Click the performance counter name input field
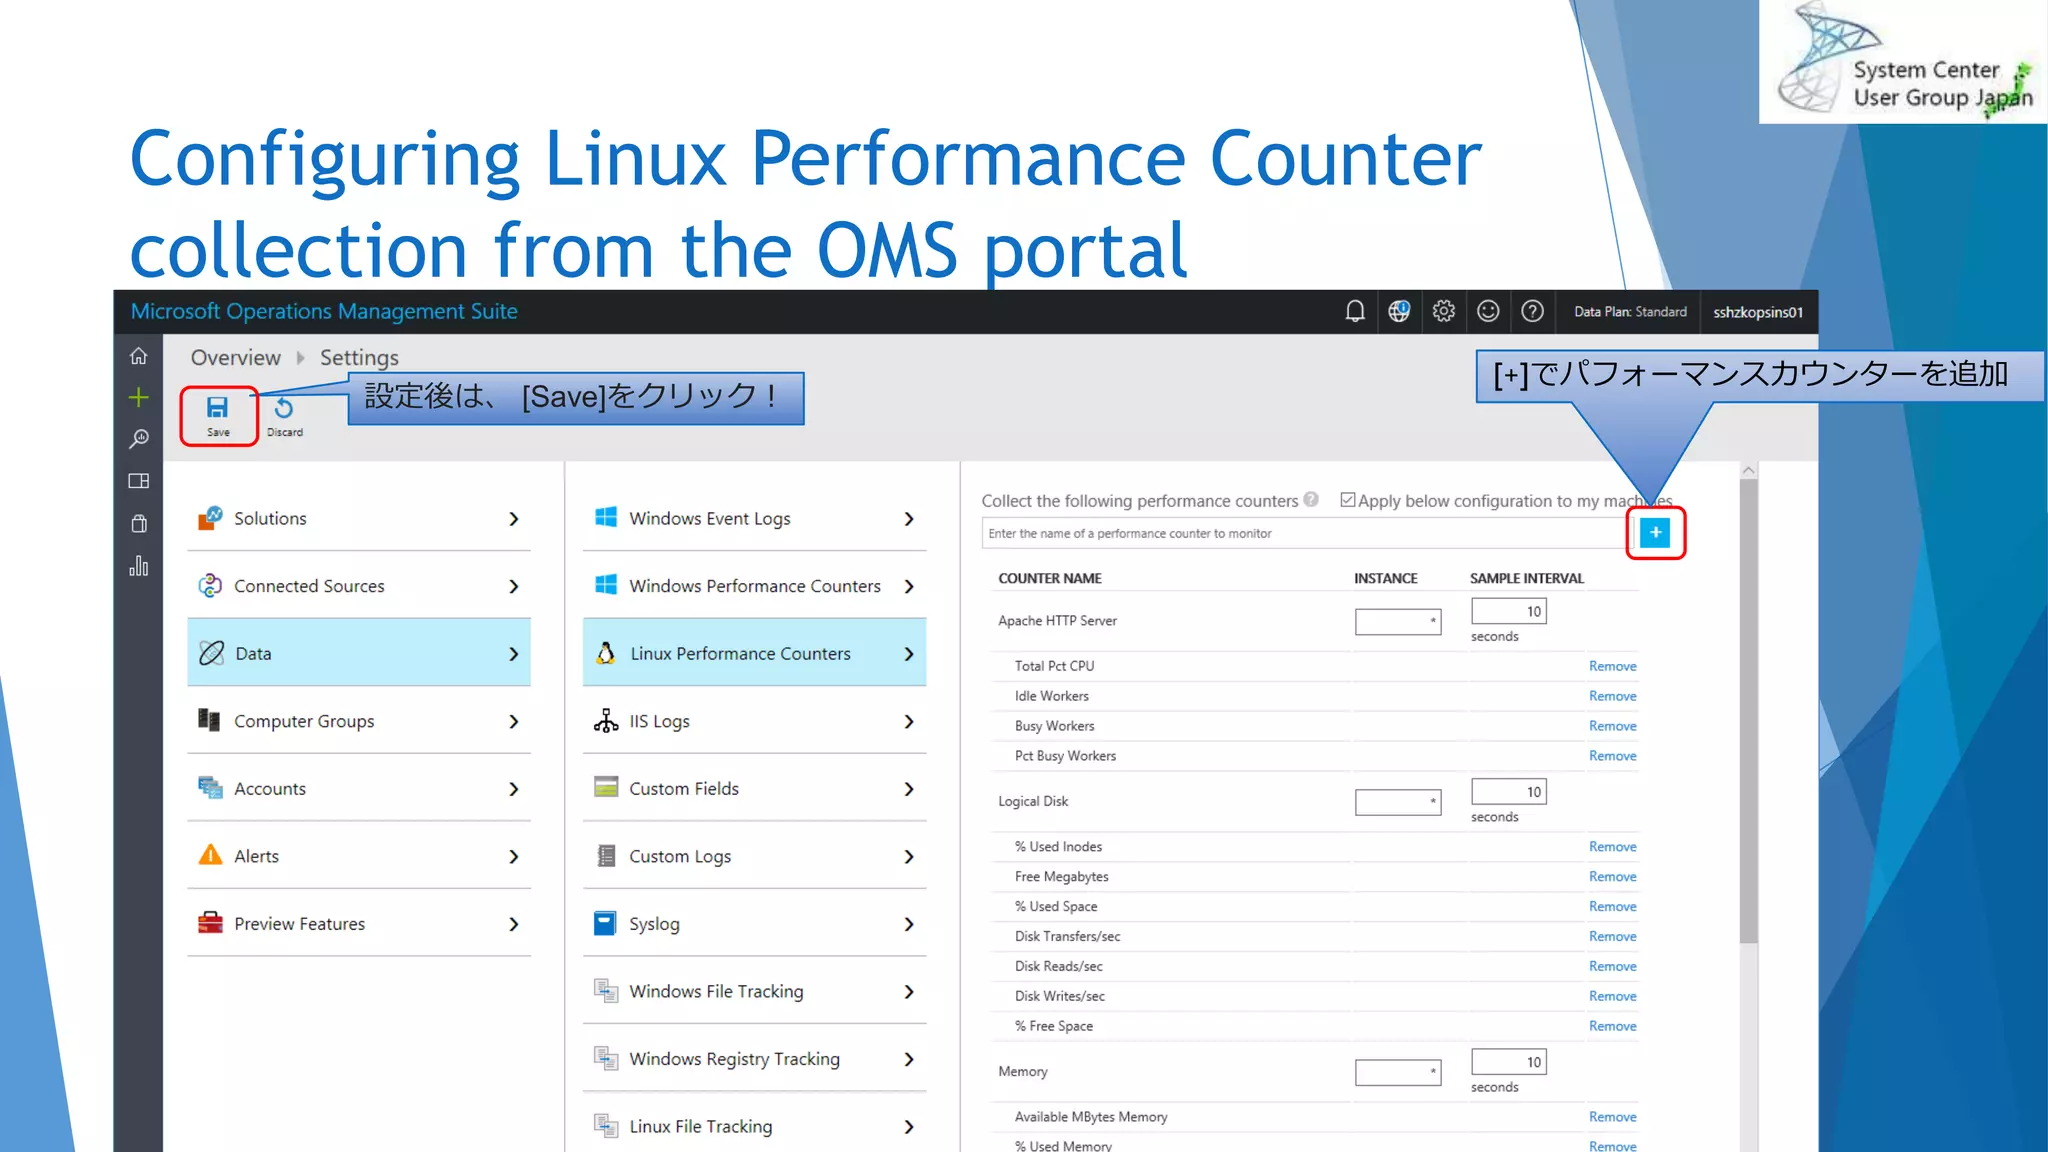The width and height of the screenshot is (2048, 1152). click(1306, 533)
